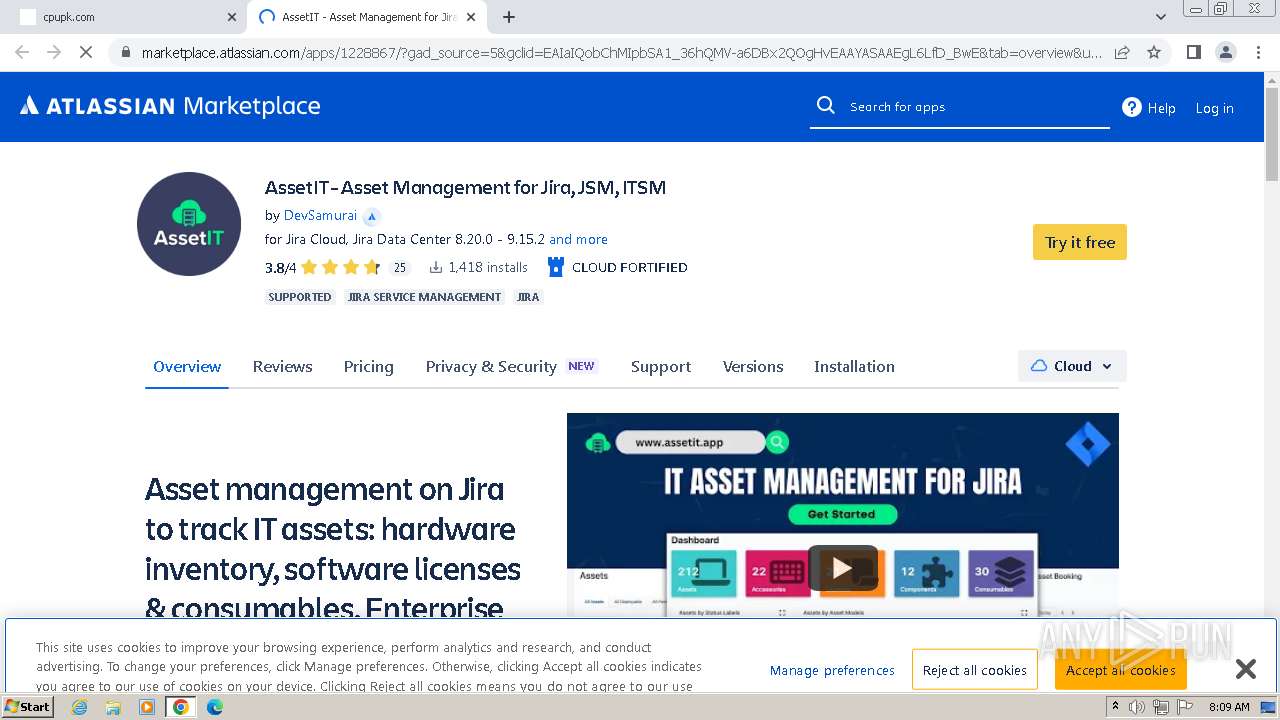Click the Cloud Fortified castle icon
The height and width of the screenshot is (720, 1280).
tap(556, 267)
